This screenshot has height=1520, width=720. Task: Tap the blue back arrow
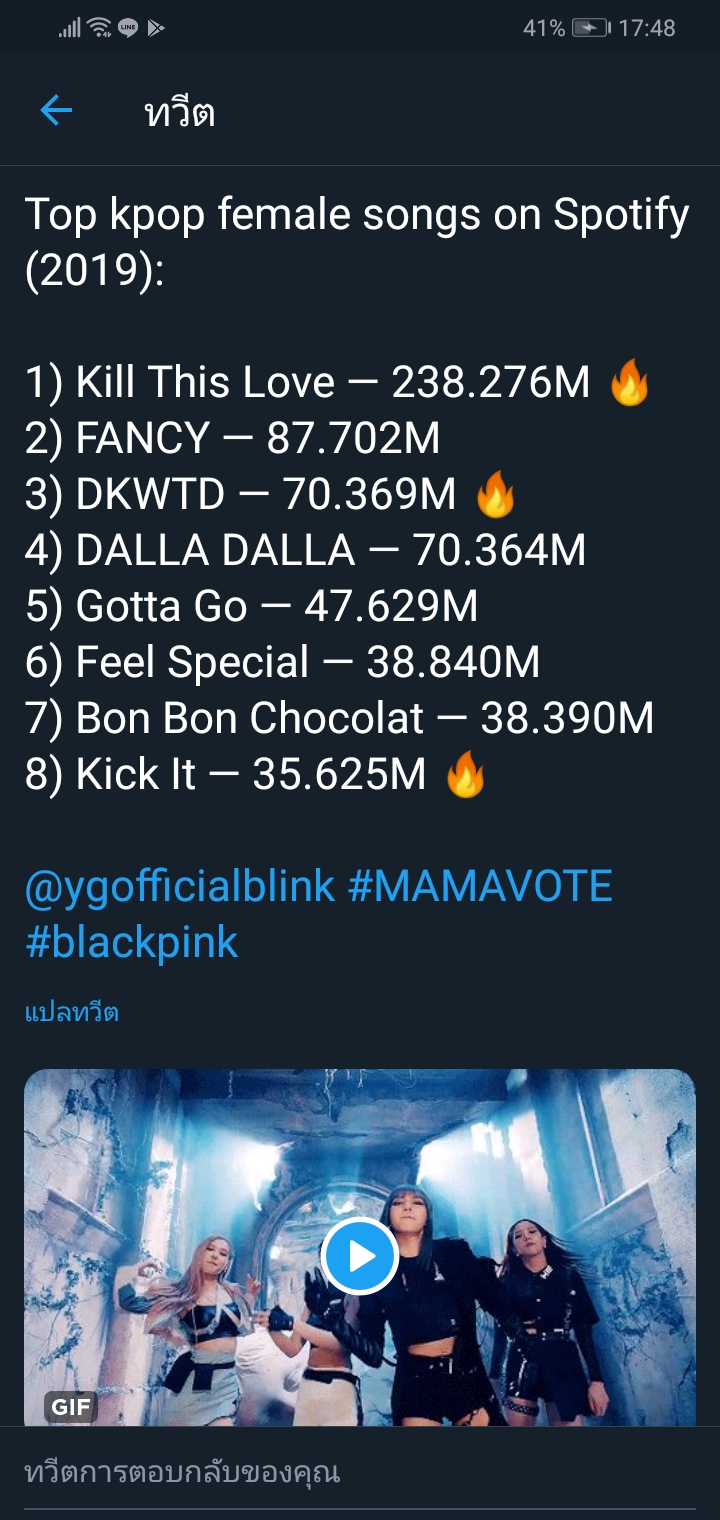[56, 111]
